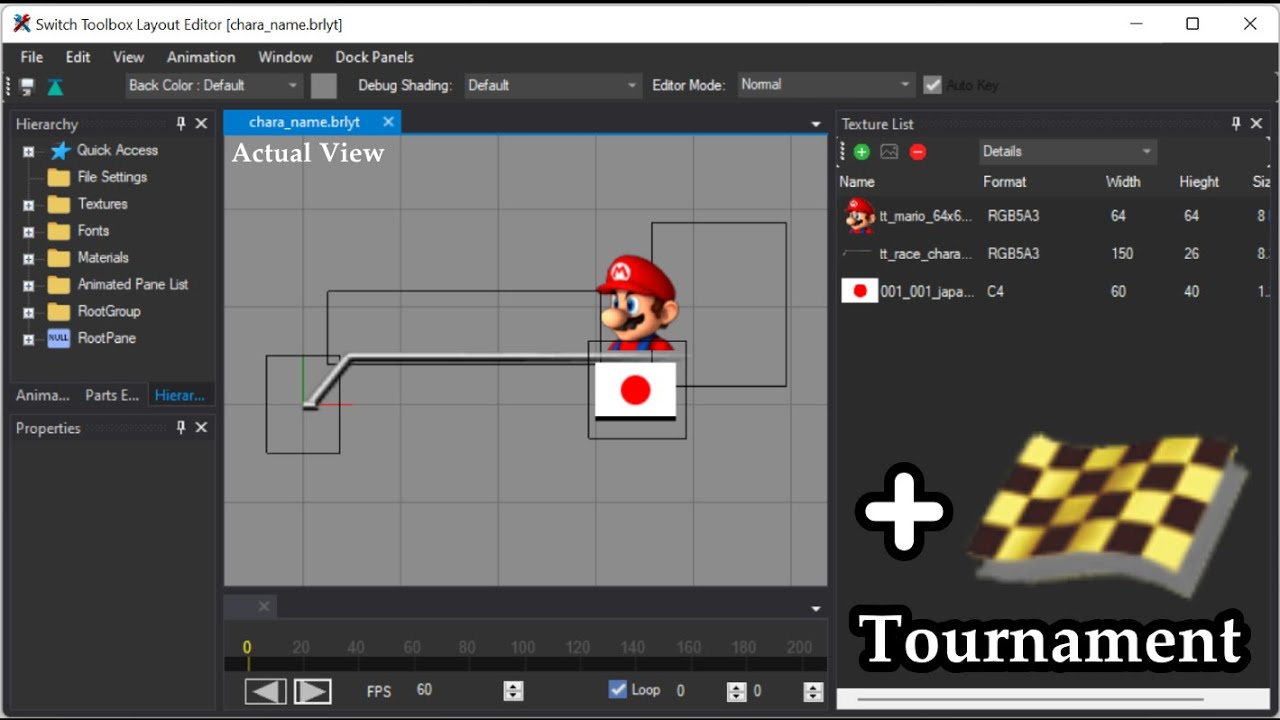Expand the RootGroup tree node
The width and height of the screenshot is (1280, 720).
tap(28, 313)
